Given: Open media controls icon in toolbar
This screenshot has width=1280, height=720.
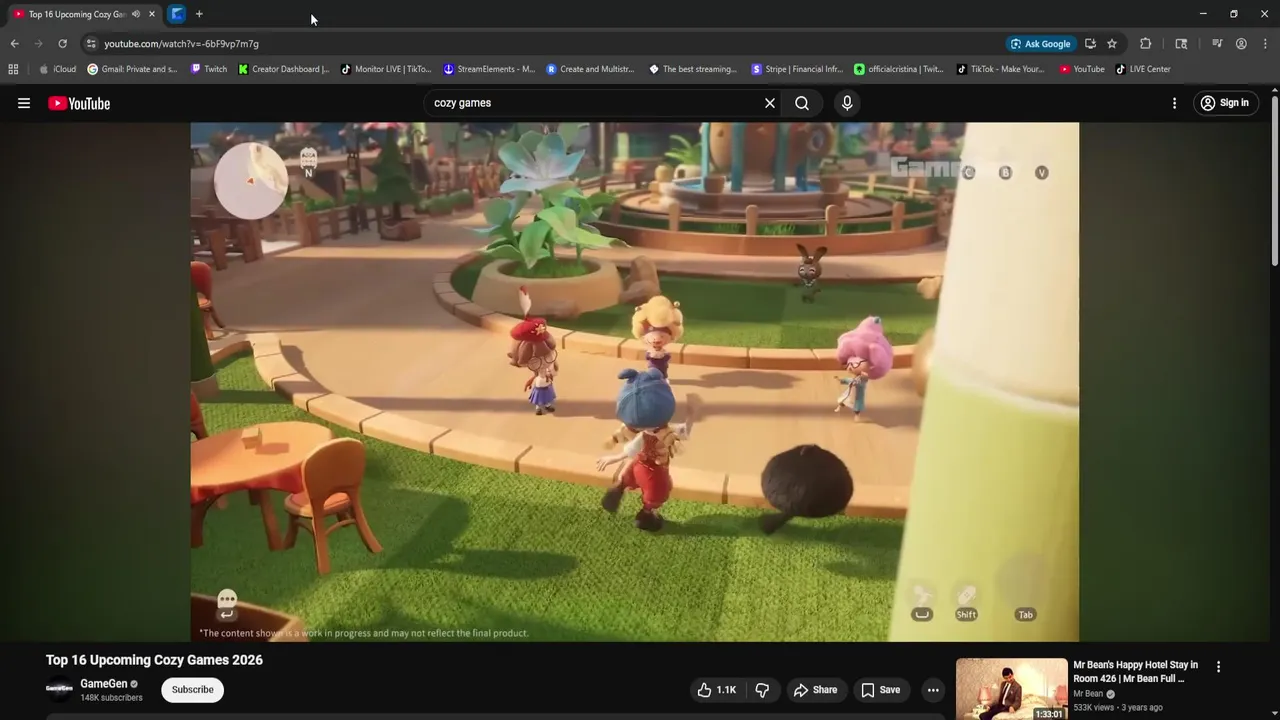Looking at the screenshot, I should pyautogui.click(x=1217, y=44).
